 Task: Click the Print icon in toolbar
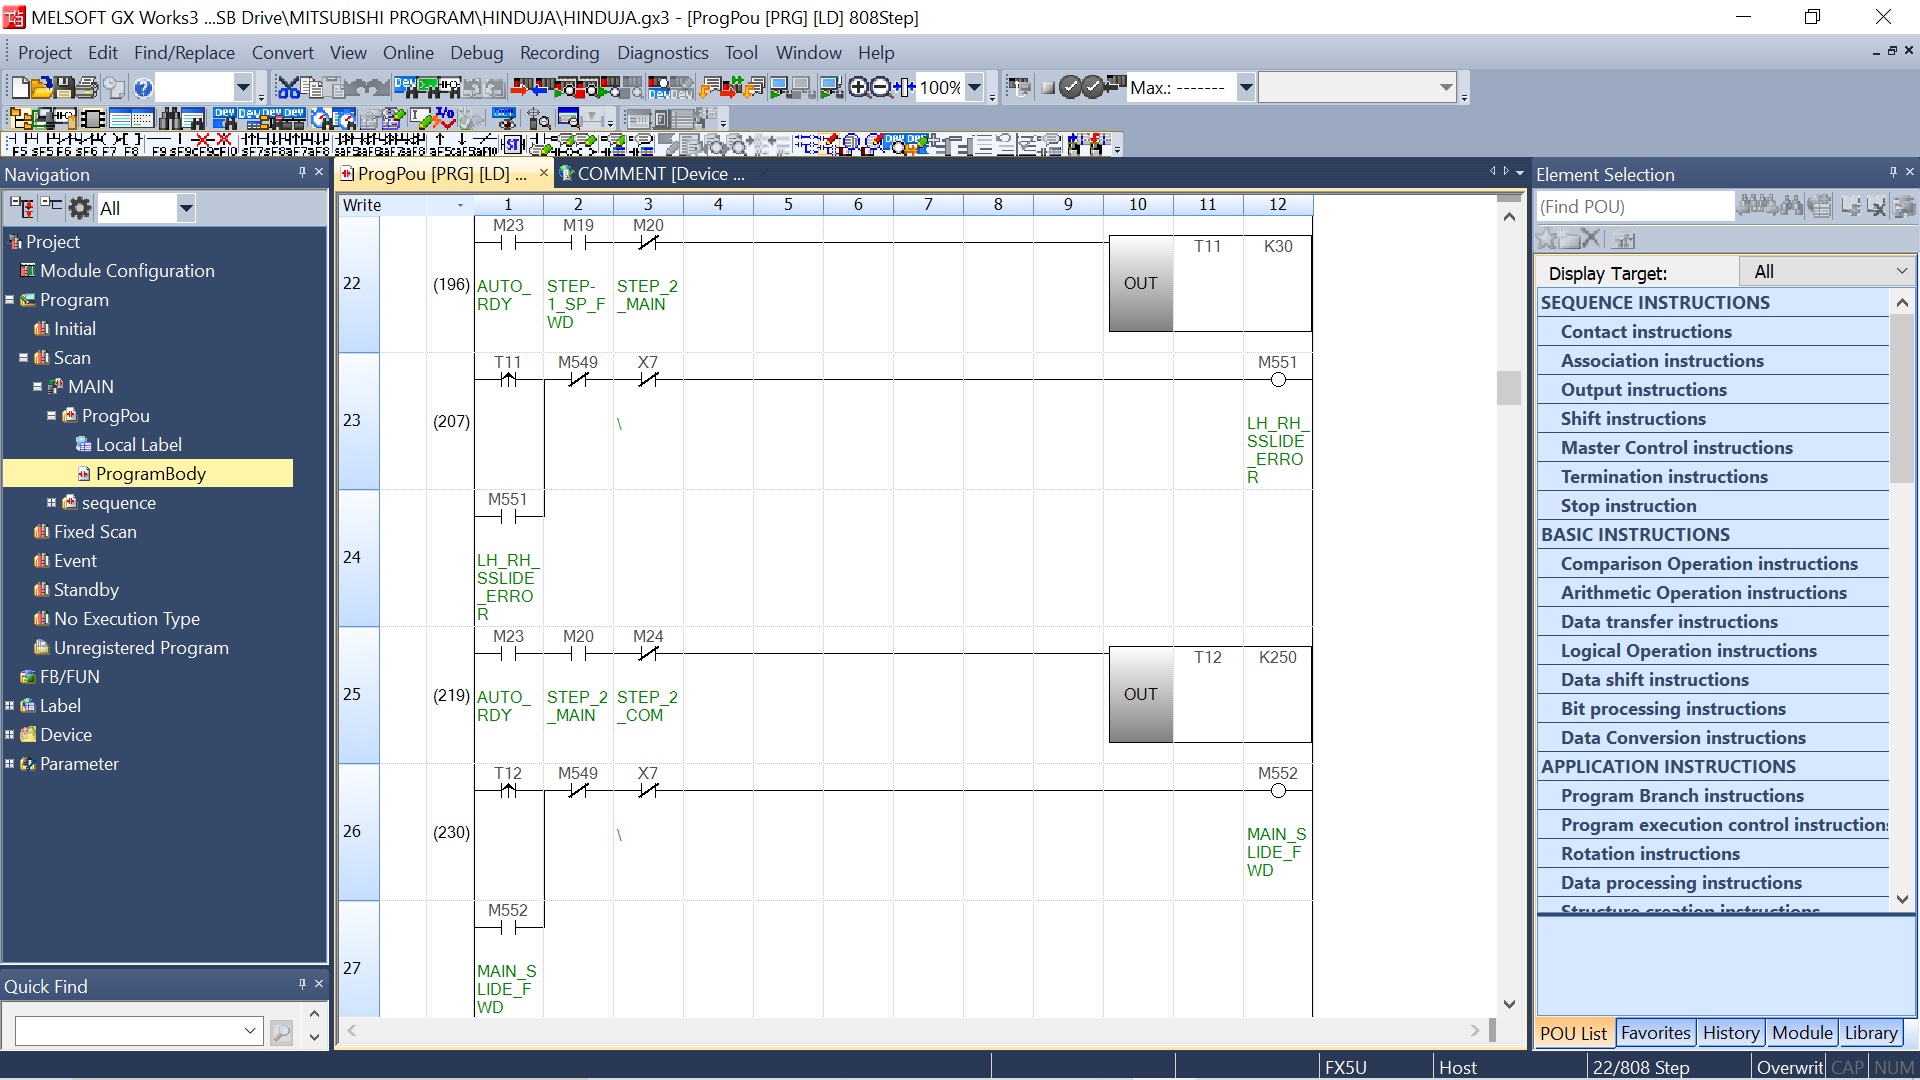click(x=87, y=88)
